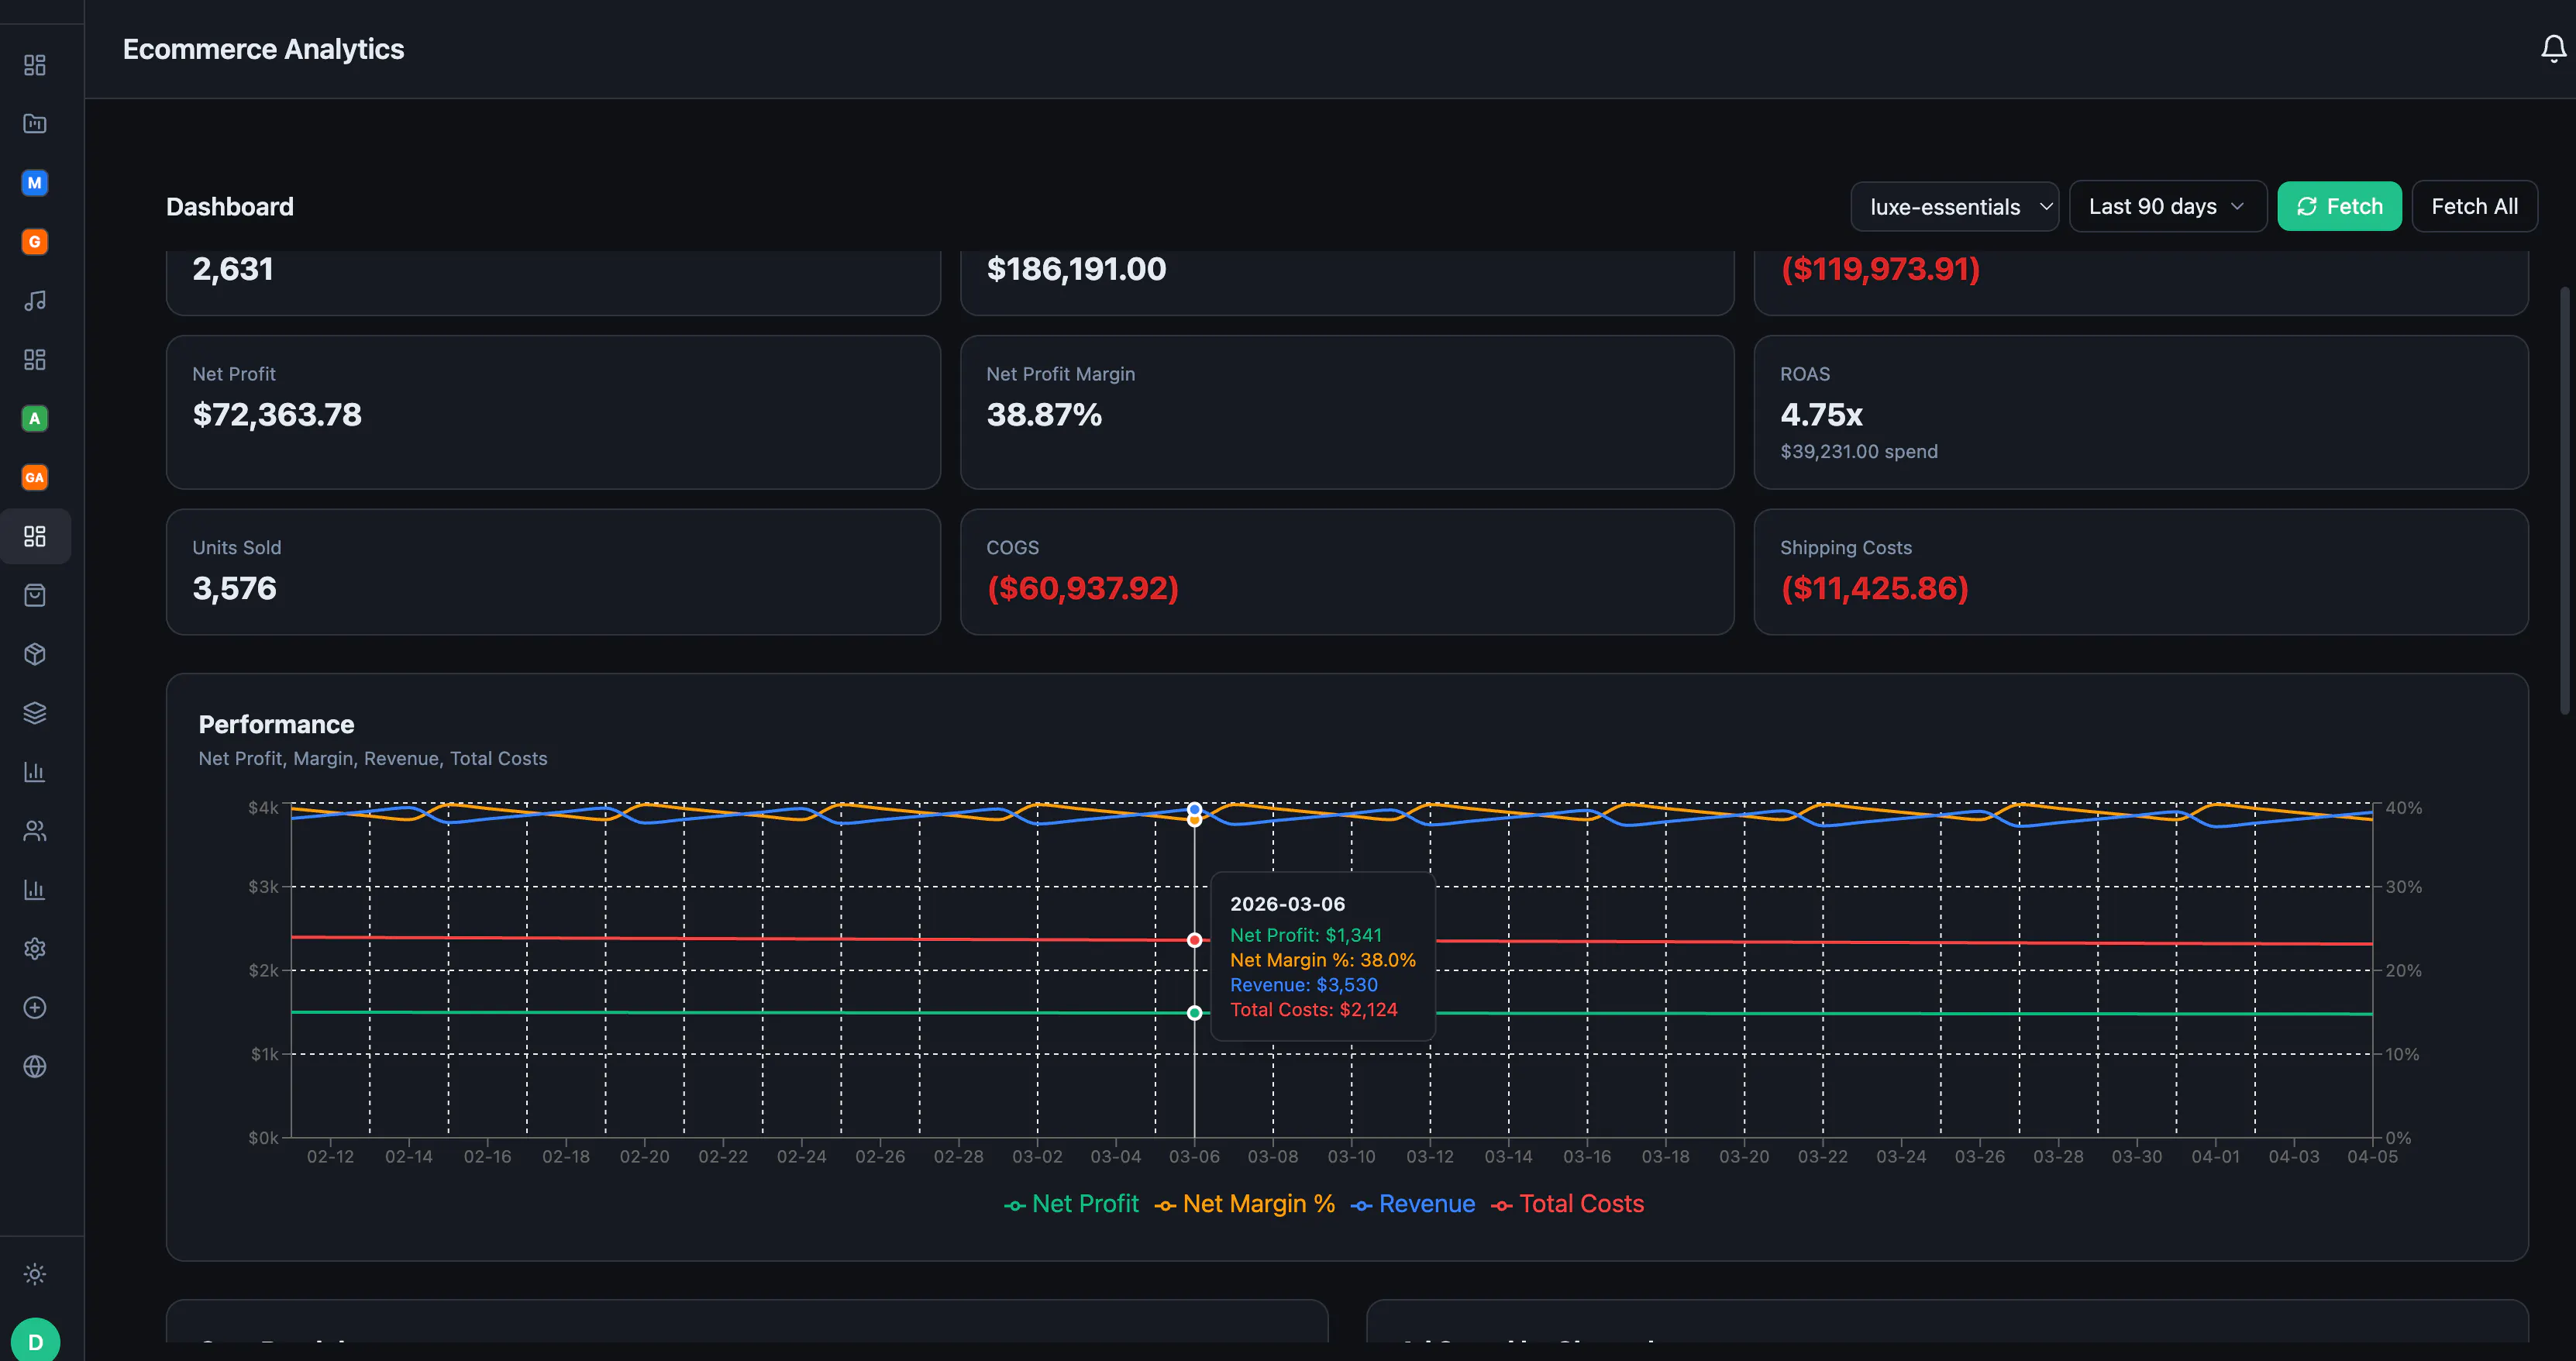
Task: Click the Units Sold value 3,576
Action: (x=234, y=589)
